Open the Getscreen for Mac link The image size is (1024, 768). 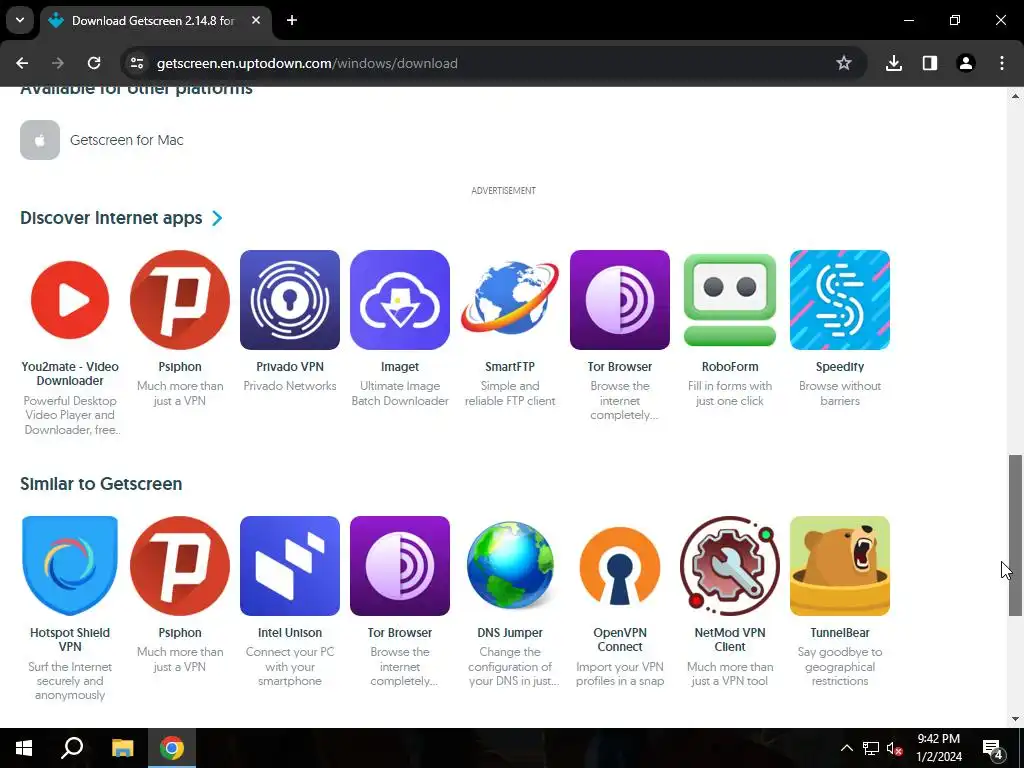coord(127,140)
